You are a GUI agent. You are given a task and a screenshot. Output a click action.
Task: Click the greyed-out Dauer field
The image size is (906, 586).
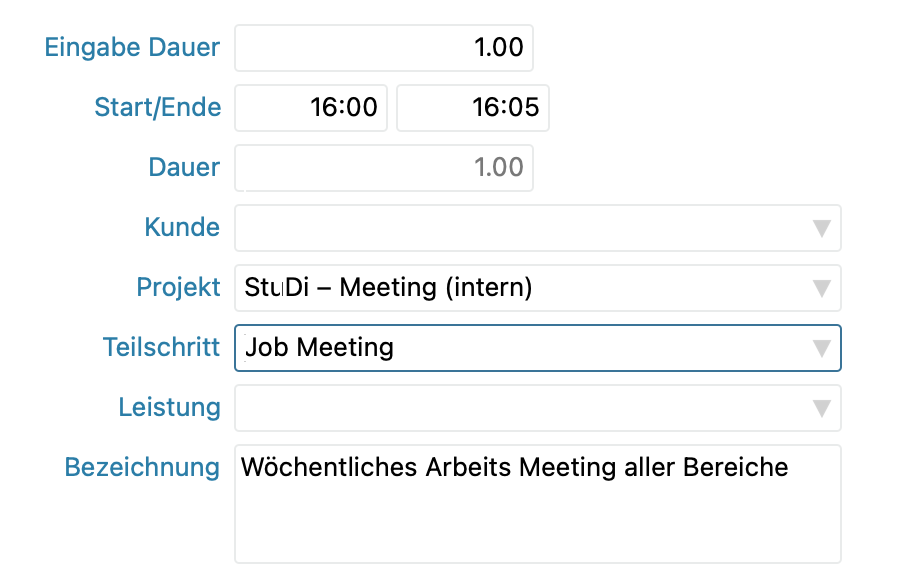click(384, 168)
